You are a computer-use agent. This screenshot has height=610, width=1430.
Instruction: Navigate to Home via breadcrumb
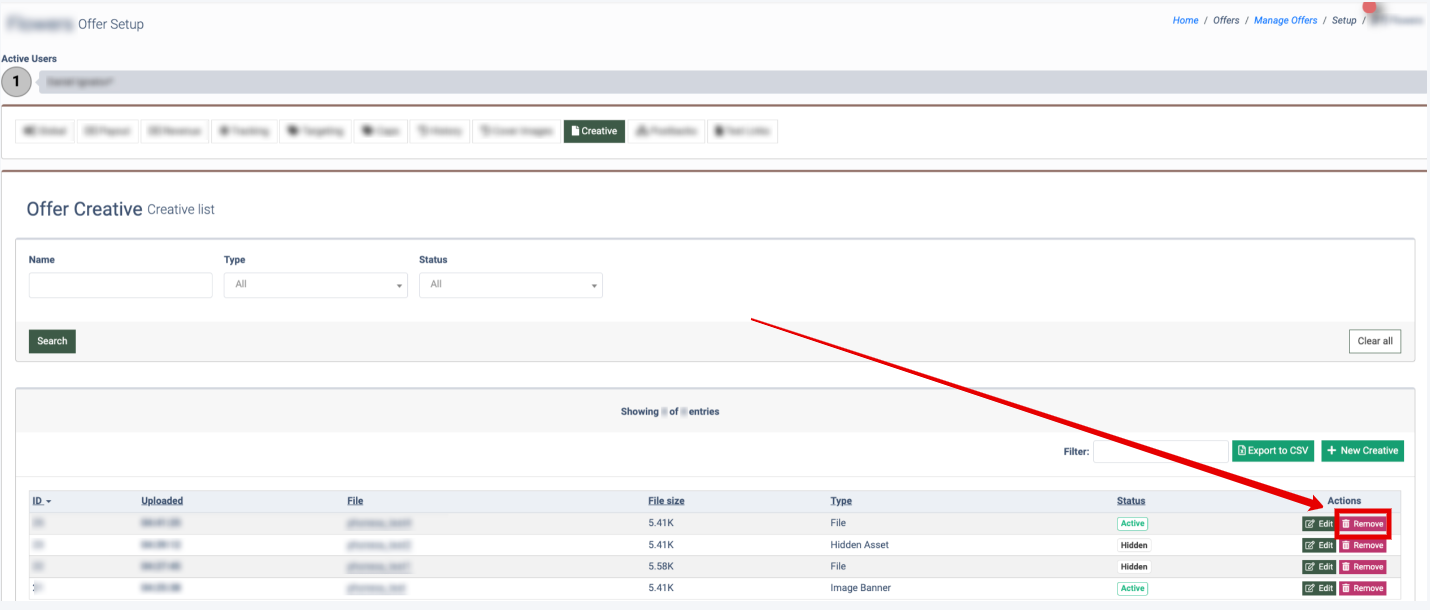pos(1185,20)
